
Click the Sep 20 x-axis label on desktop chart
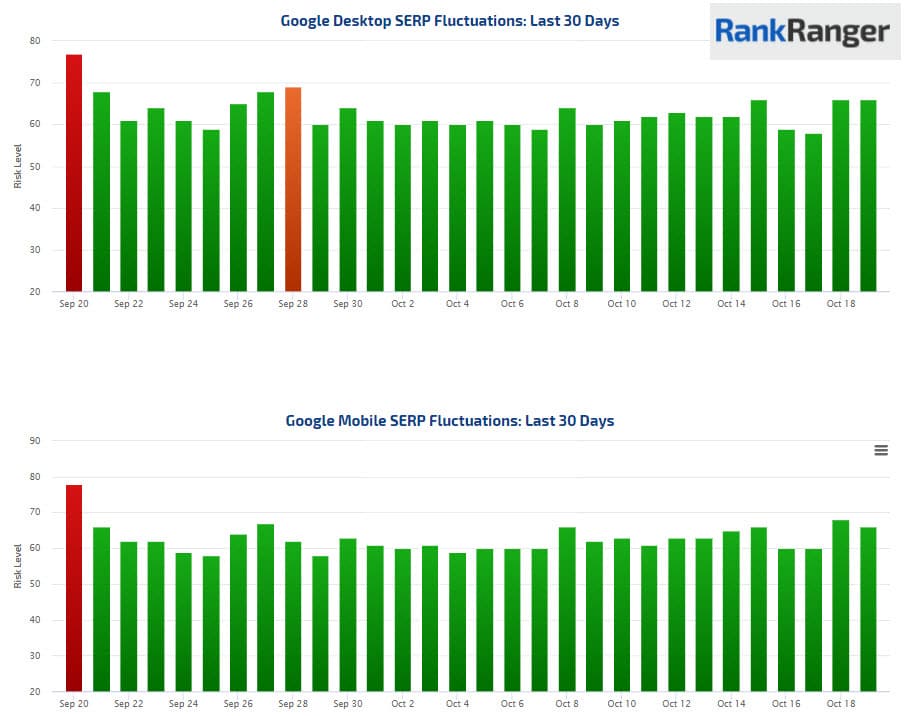(x=74, y=304)
